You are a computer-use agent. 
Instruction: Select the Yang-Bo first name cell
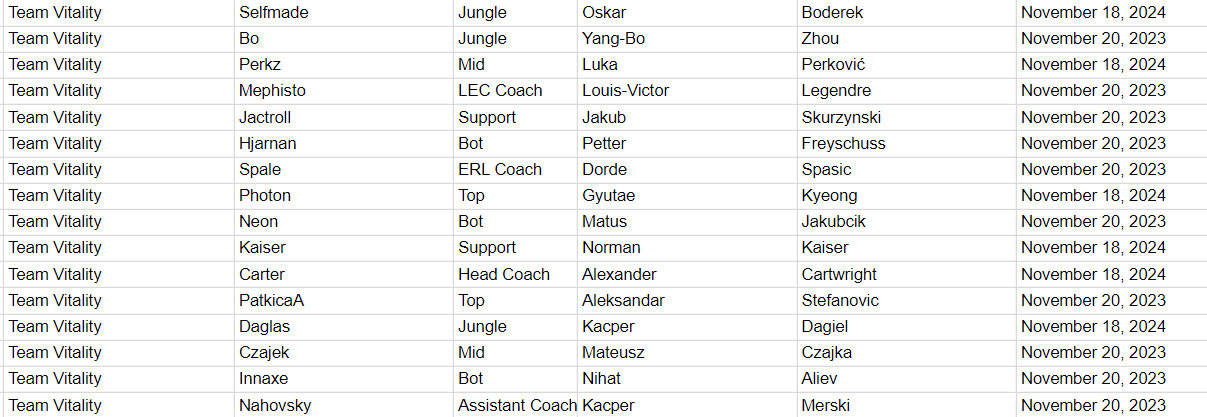click(687, 39)
